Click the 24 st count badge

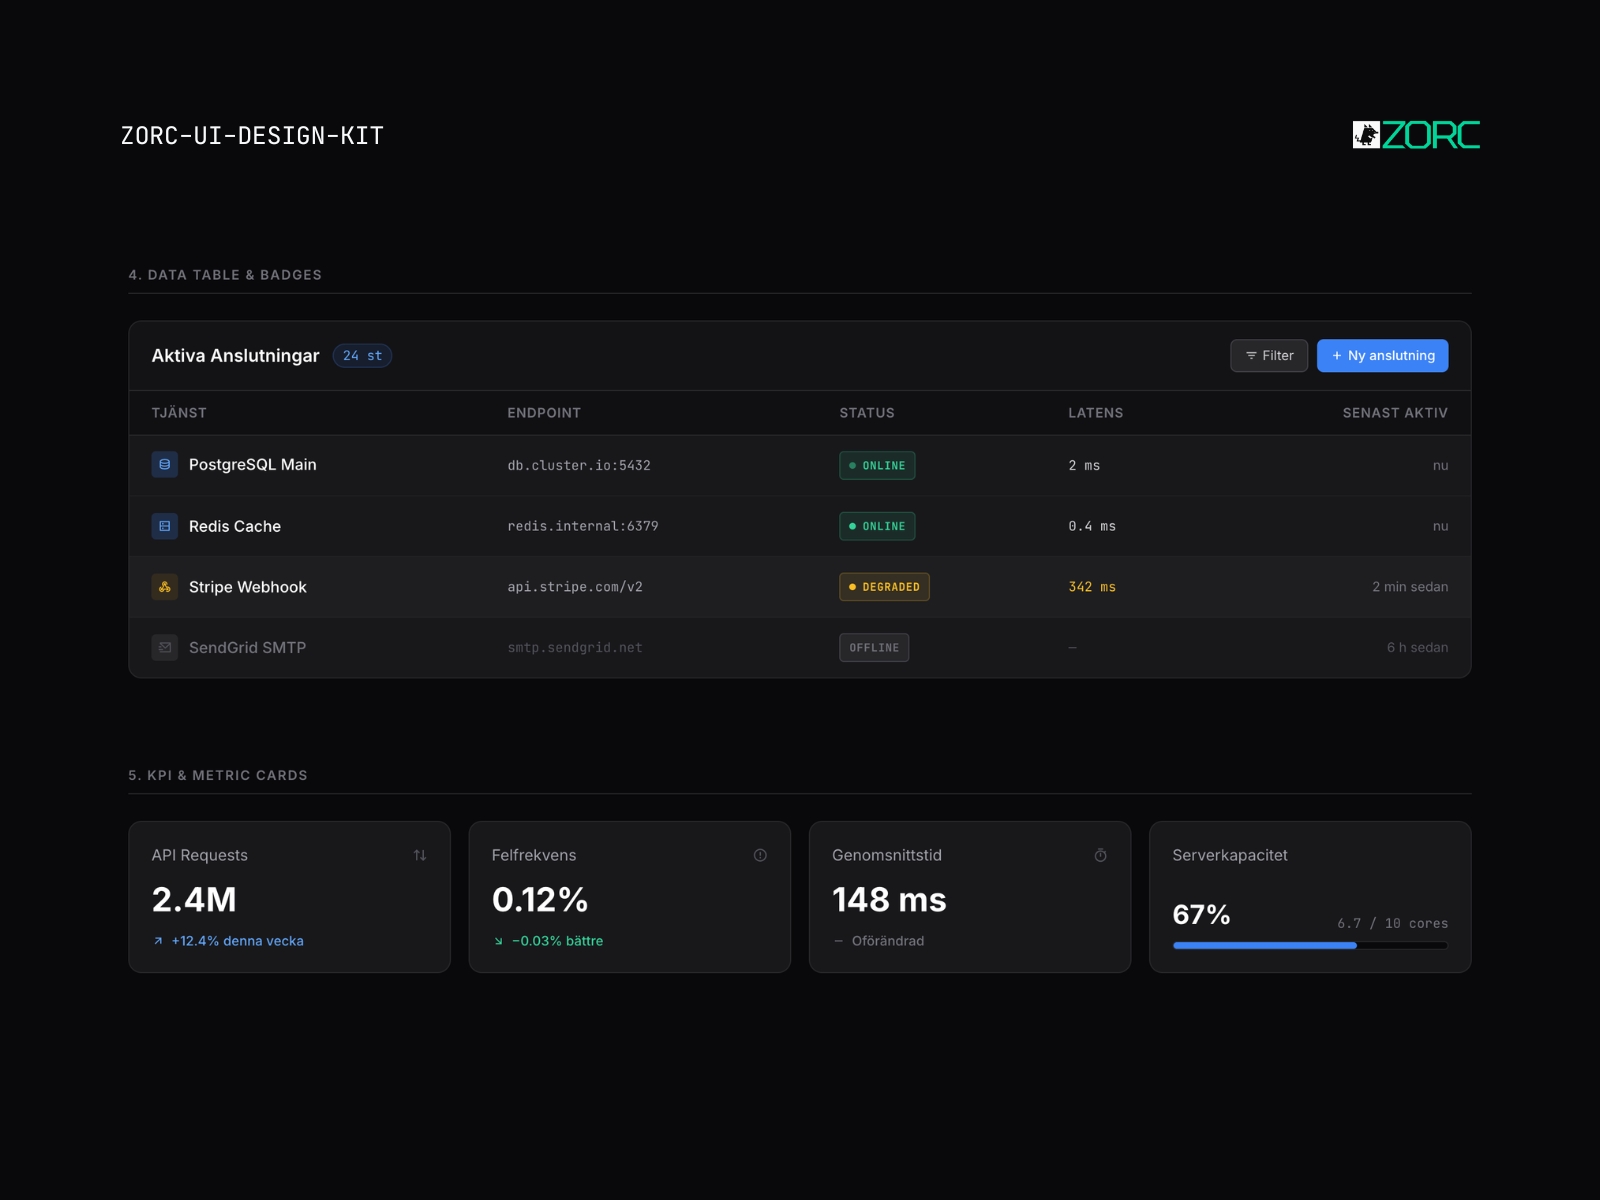click(x=362, y=356)
